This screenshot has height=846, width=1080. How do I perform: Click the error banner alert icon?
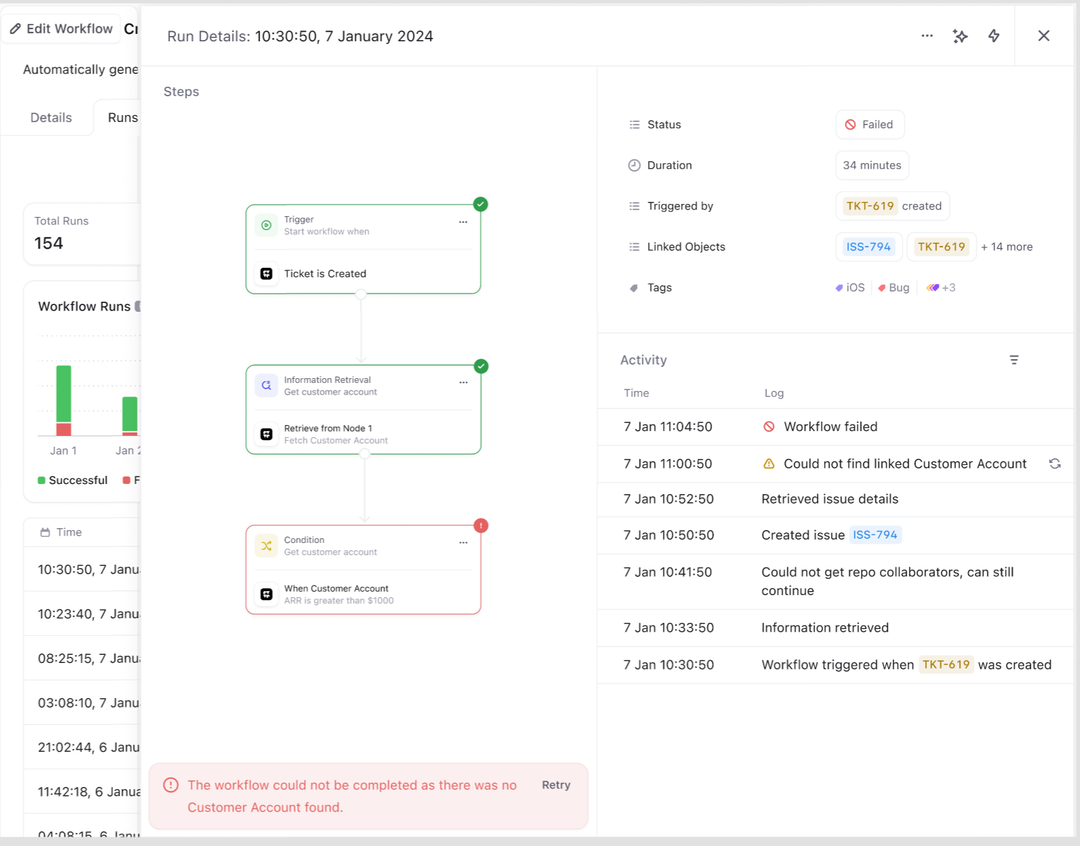(x=170, y=785)
